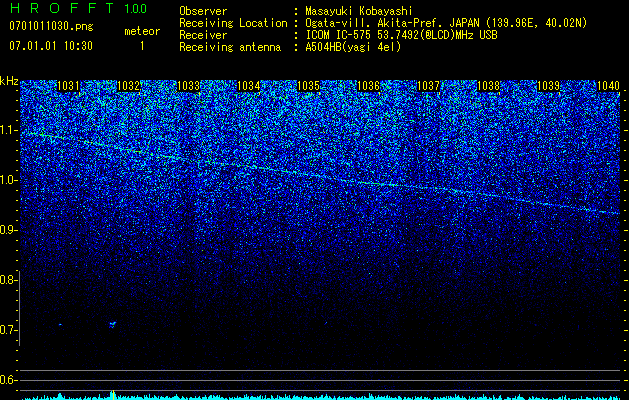Click the meteor count value 1
The height and width of the screenshot is (400, 629).
coord(142,46)
